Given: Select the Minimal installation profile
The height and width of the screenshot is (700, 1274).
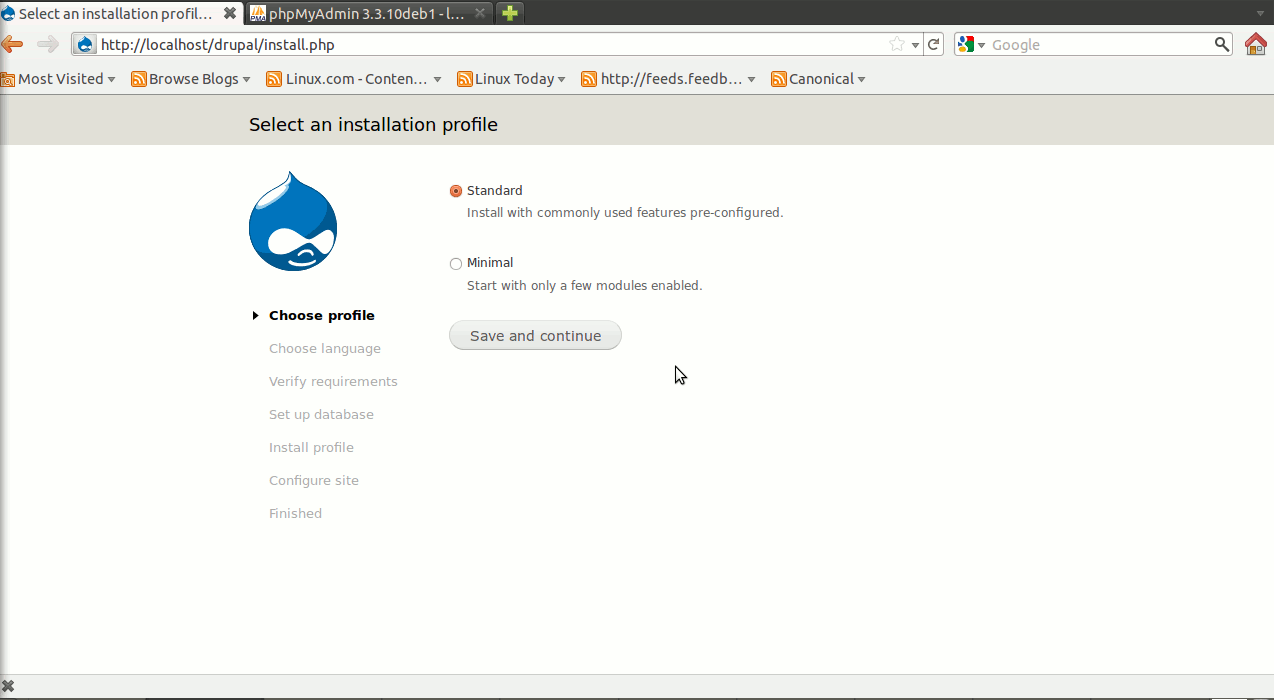Looking at the screenshot, I should (x=456, y=264).
